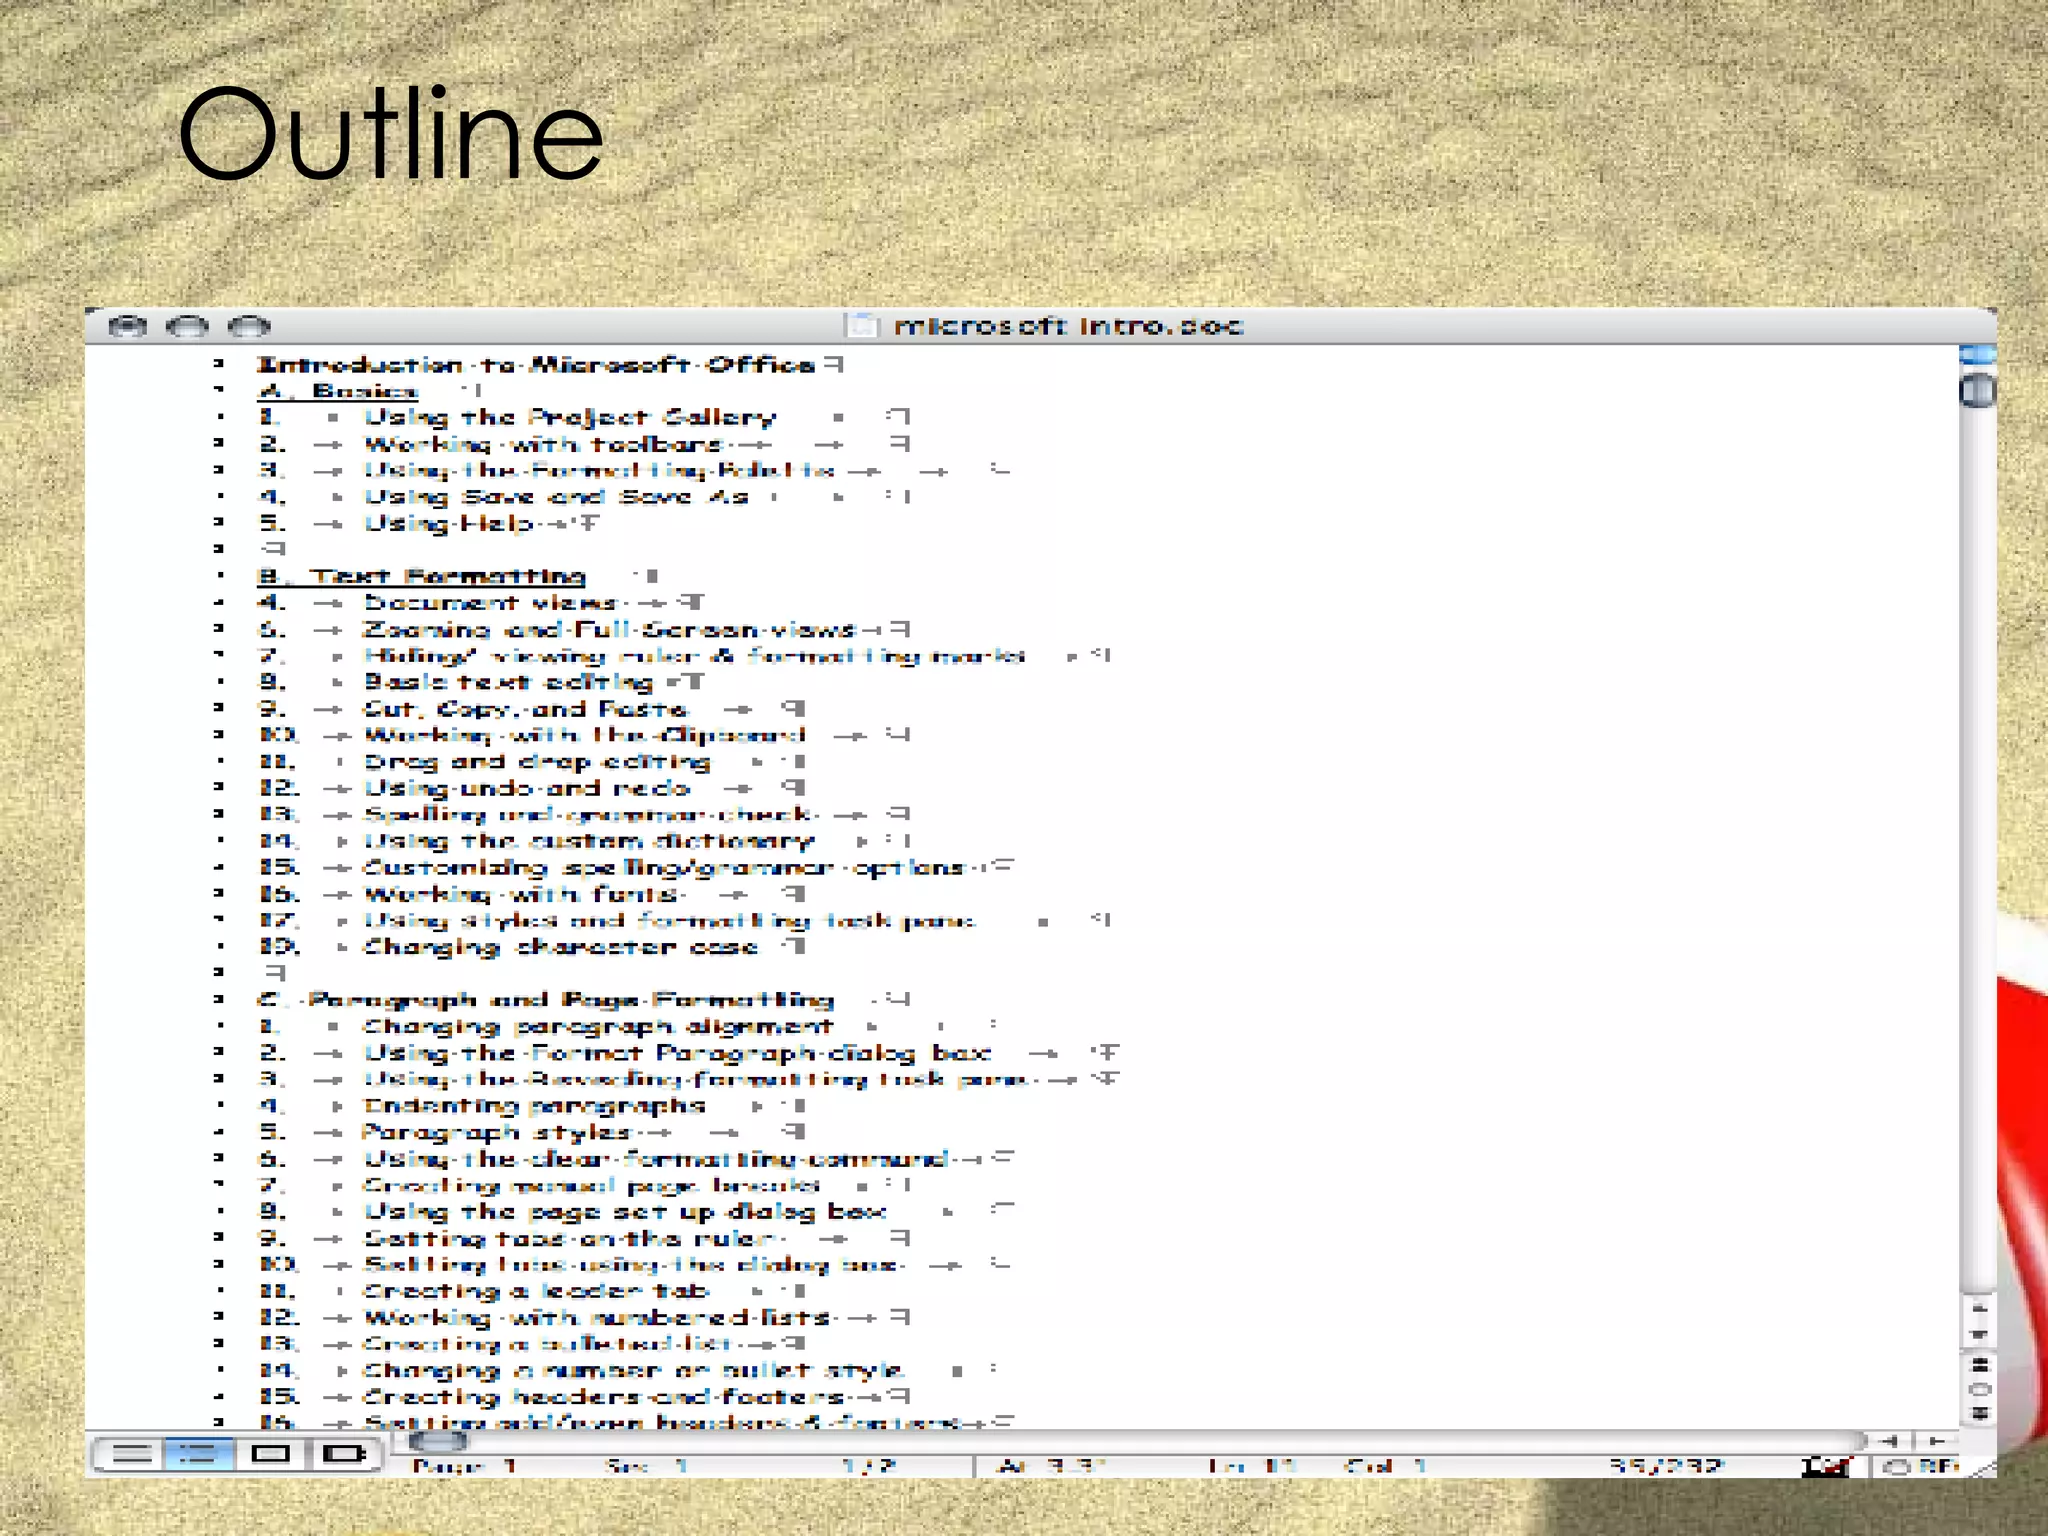Go to previous page with double-up arrow
The image size is (2048, 1536).
[1978, 1365]
